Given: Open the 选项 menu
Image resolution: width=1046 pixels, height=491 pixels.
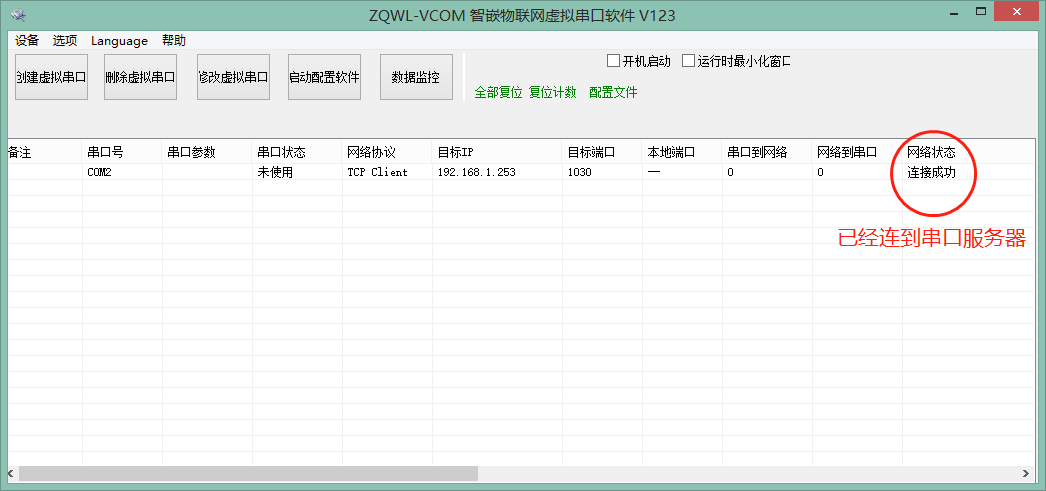Looking at the screenshot, I should (65, 41).
